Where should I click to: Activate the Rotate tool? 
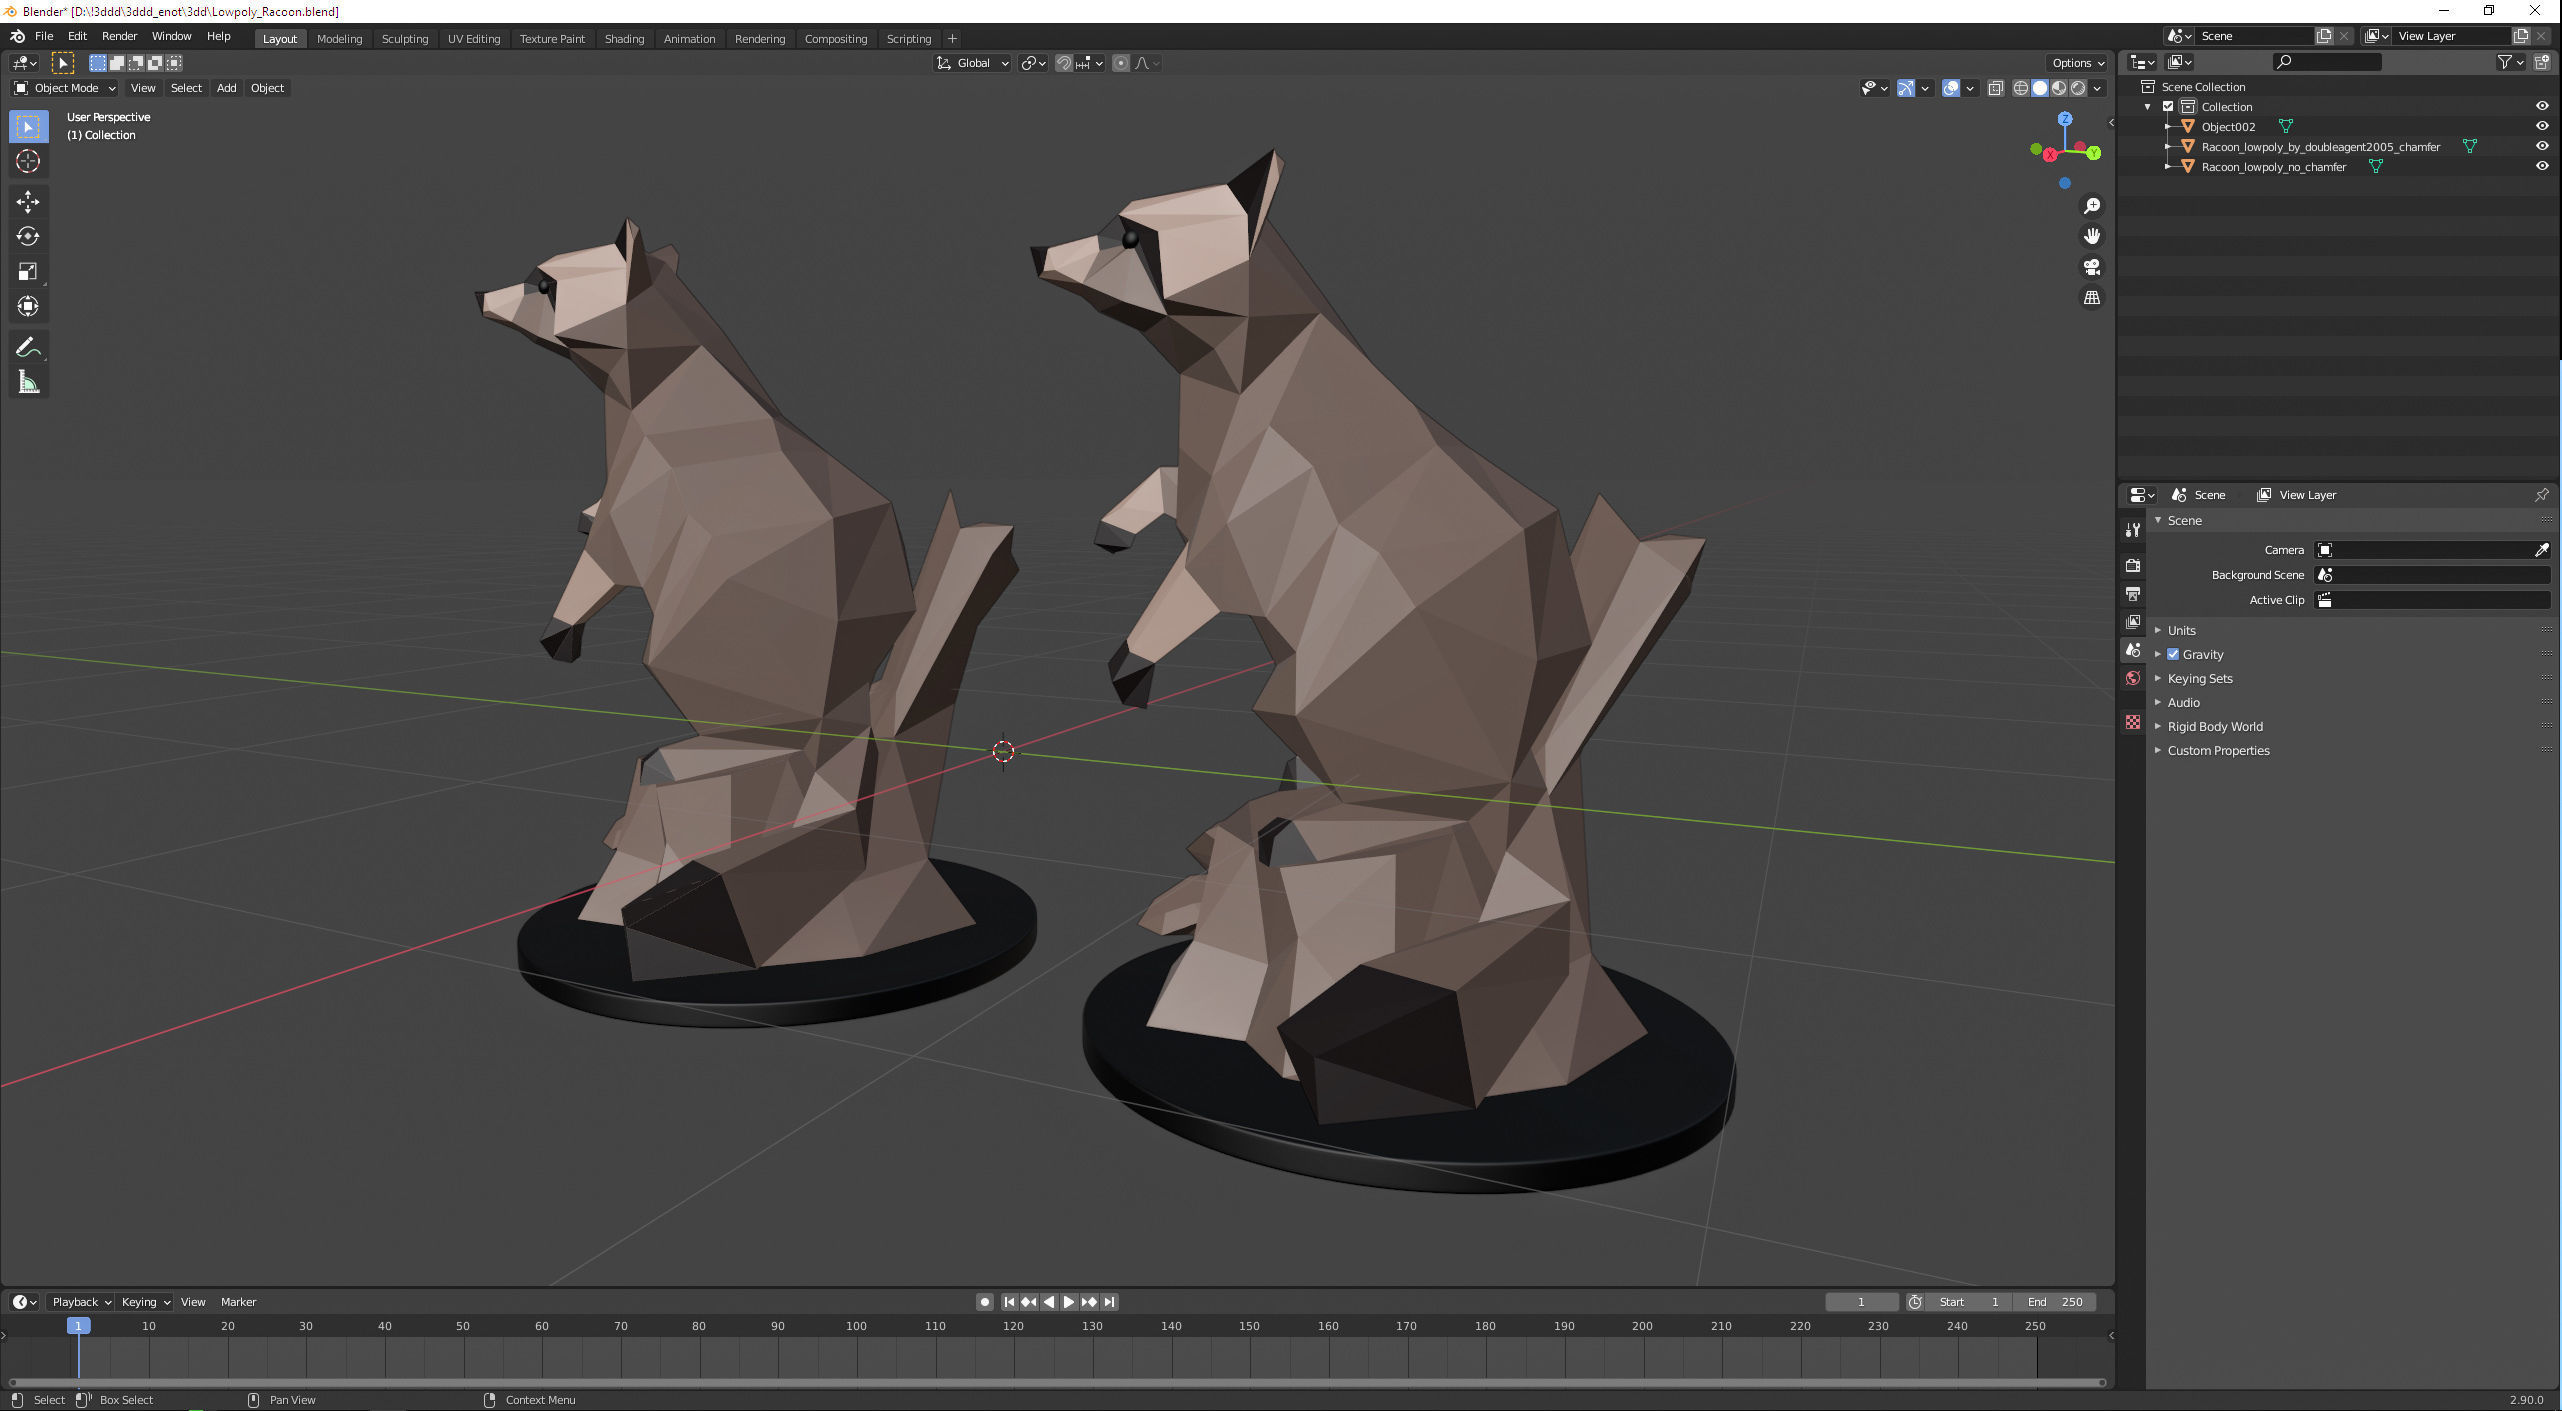(x=28, y=237)
